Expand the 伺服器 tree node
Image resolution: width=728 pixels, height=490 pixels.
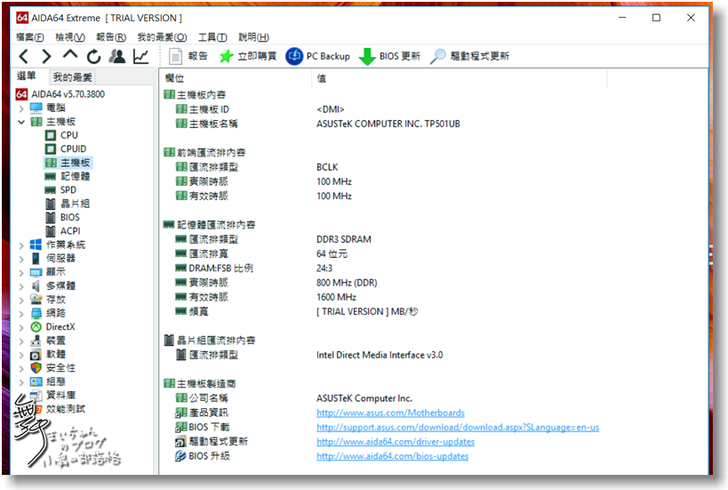click(x=21, y=259)
